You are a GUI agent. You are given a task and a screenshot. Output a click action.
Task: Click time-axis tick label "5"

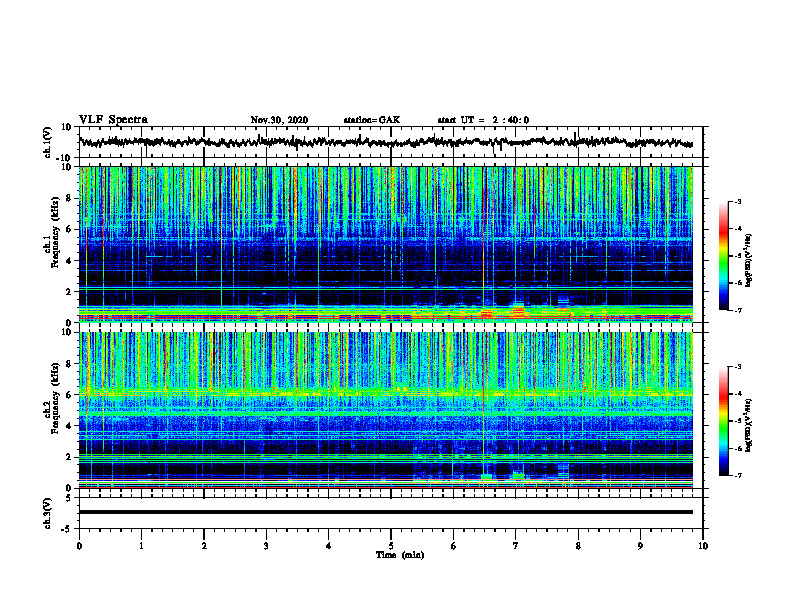pyautogui.click(x=391, y=546)
